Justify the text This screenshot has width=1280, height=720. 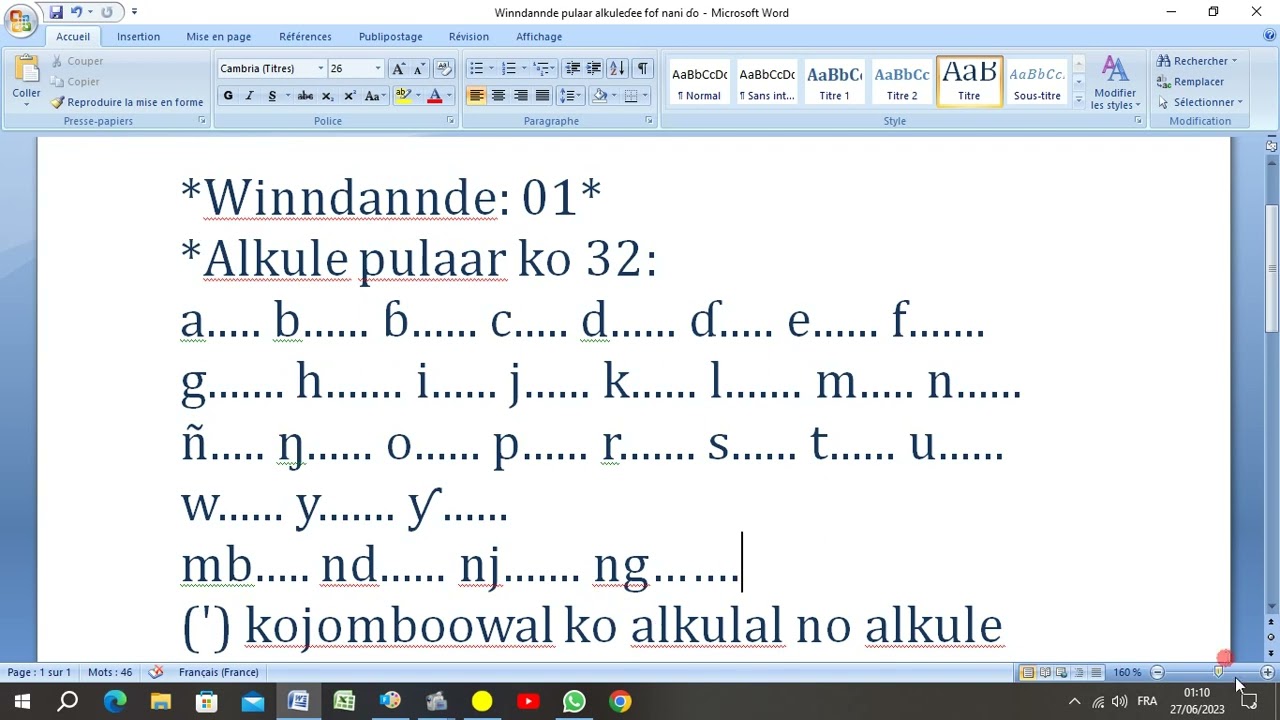(542, 96)
